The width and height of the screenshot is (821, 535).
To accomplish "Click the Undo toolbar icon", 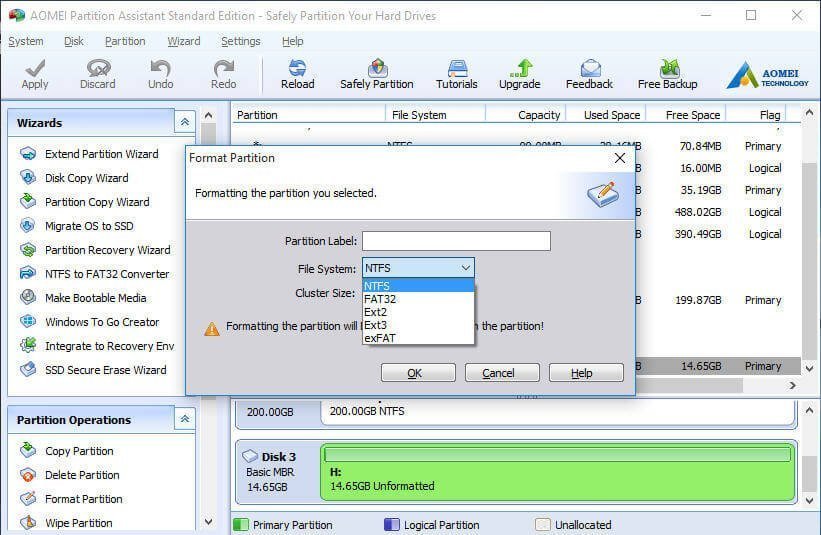I will (160, 74).
